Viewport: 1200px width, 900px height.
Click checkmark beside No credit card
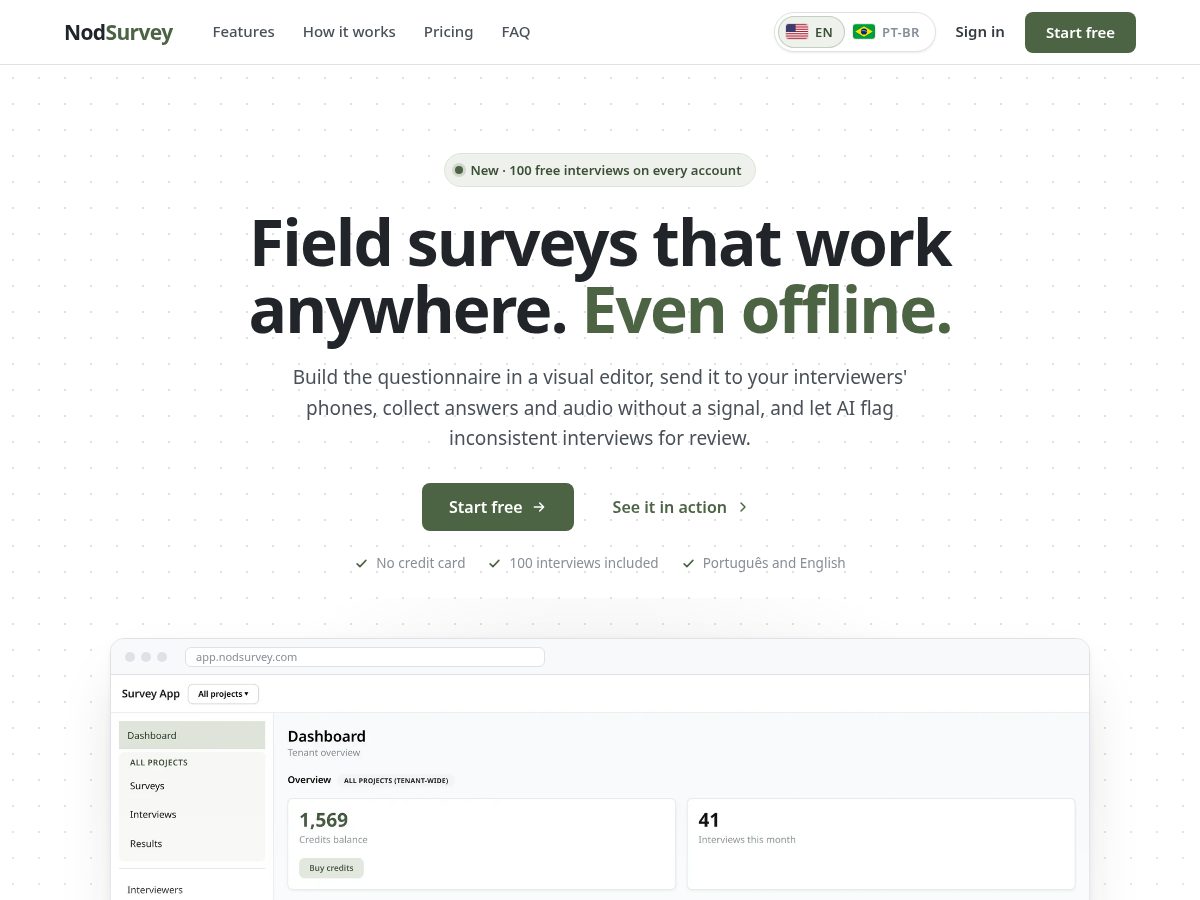(361, 564)
